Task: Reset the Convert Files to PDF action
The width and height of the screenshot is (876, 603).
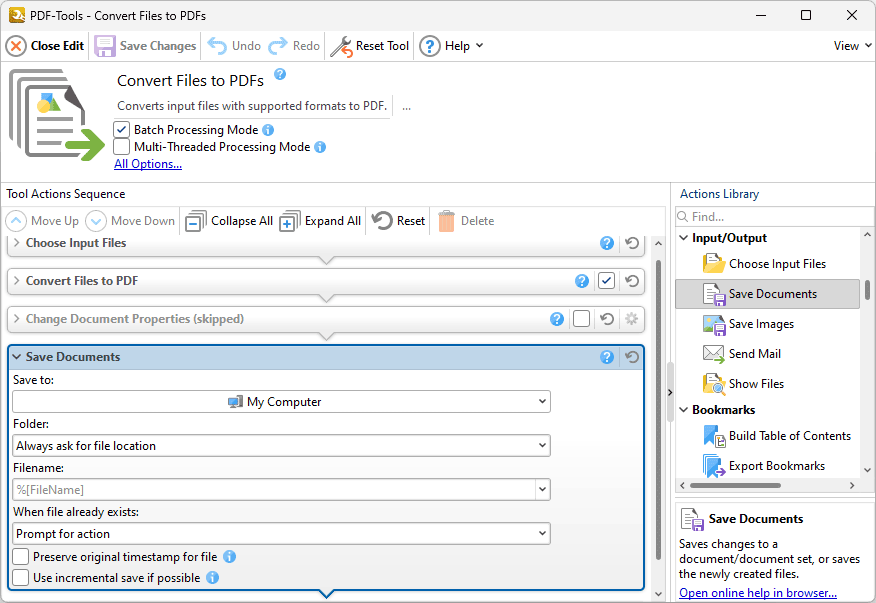Action: point(632,281)
